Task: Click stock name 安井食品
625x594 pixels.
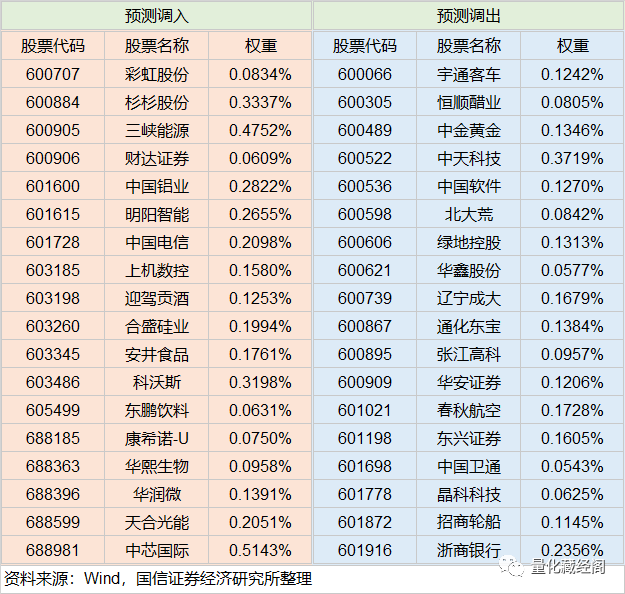Action: (x=157, y=354)
